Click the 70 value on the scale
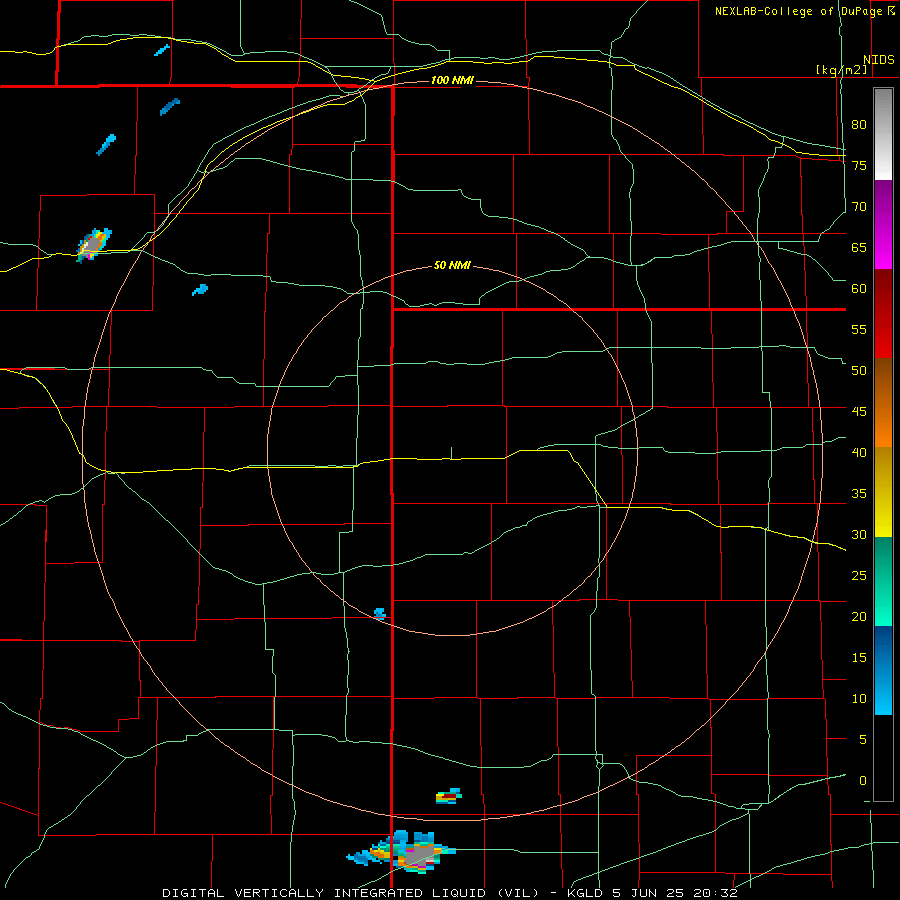Image resolution: width=900 pixels, height=900 pixels. coord(859,207)
